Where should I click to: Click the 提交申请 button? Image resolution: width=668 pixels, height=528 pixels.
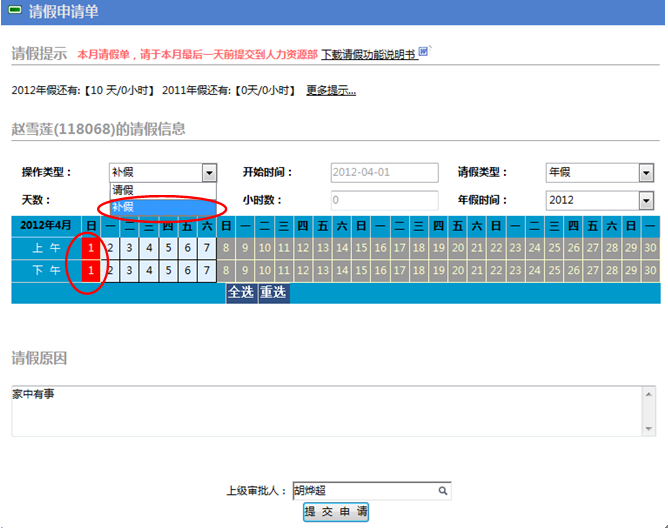pyautogui.click(x=336, y=512)
